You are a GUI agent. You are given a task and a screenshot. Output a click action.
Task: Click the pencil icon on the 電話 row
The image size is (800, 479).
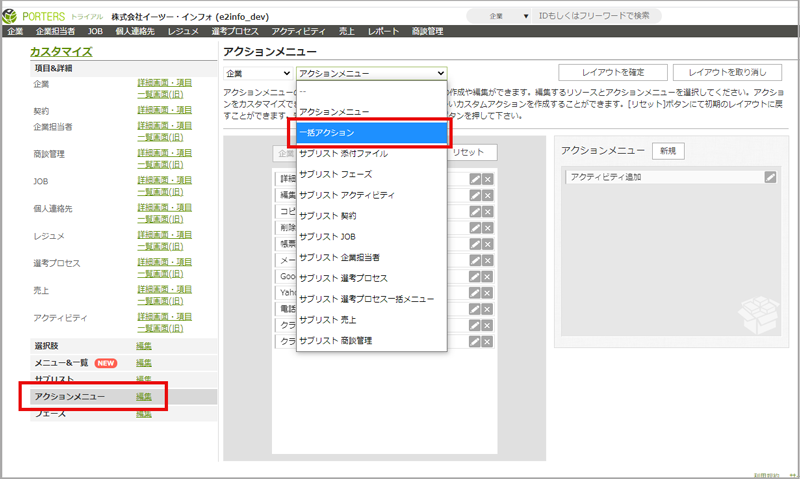[x=477, y=310]
